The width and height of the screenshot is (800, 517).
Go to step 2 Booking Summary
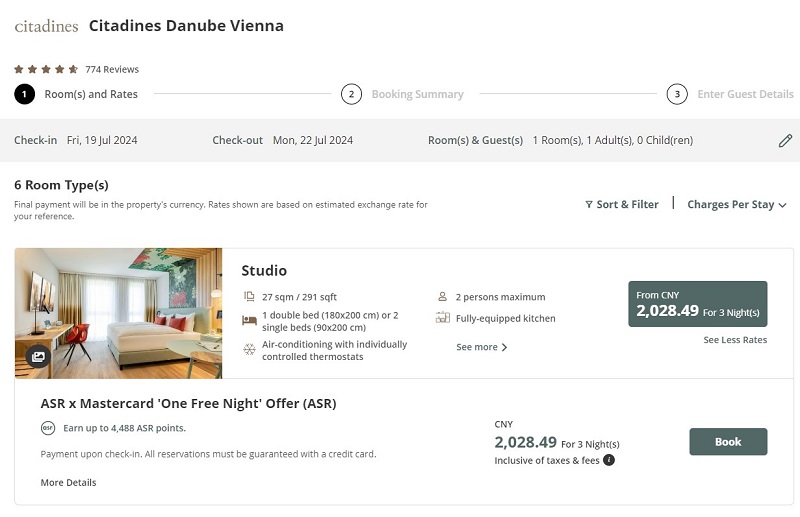[402, 94]
